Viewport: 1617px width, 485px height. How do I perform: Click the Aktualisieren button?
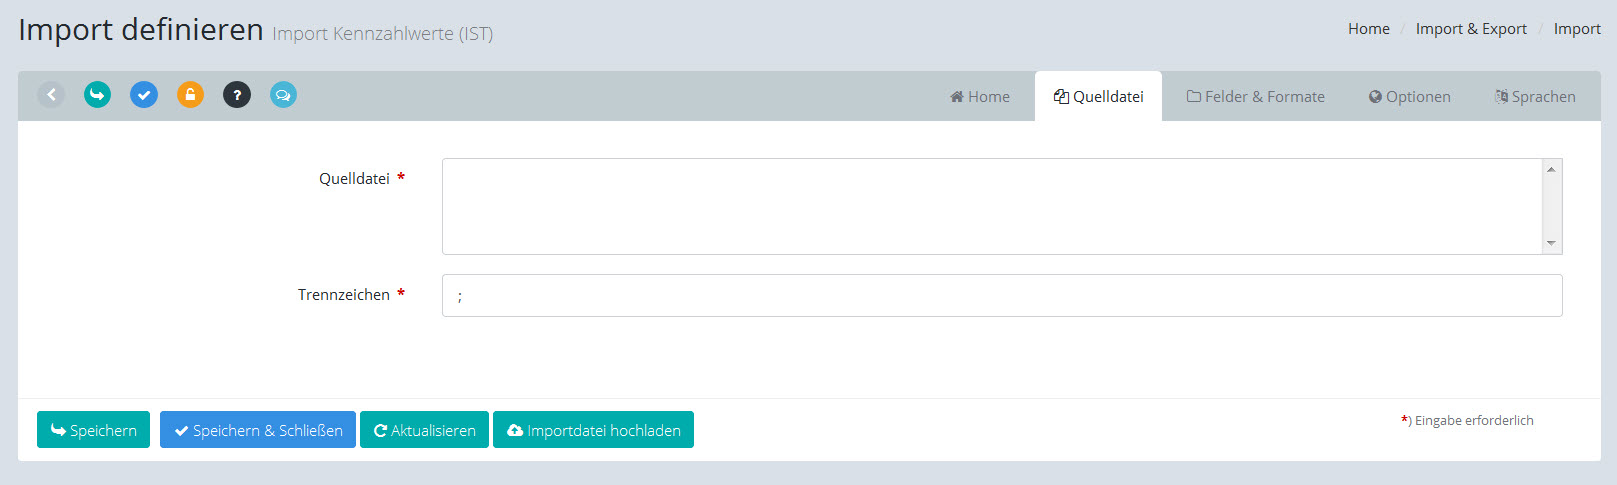tap(424, 430)
